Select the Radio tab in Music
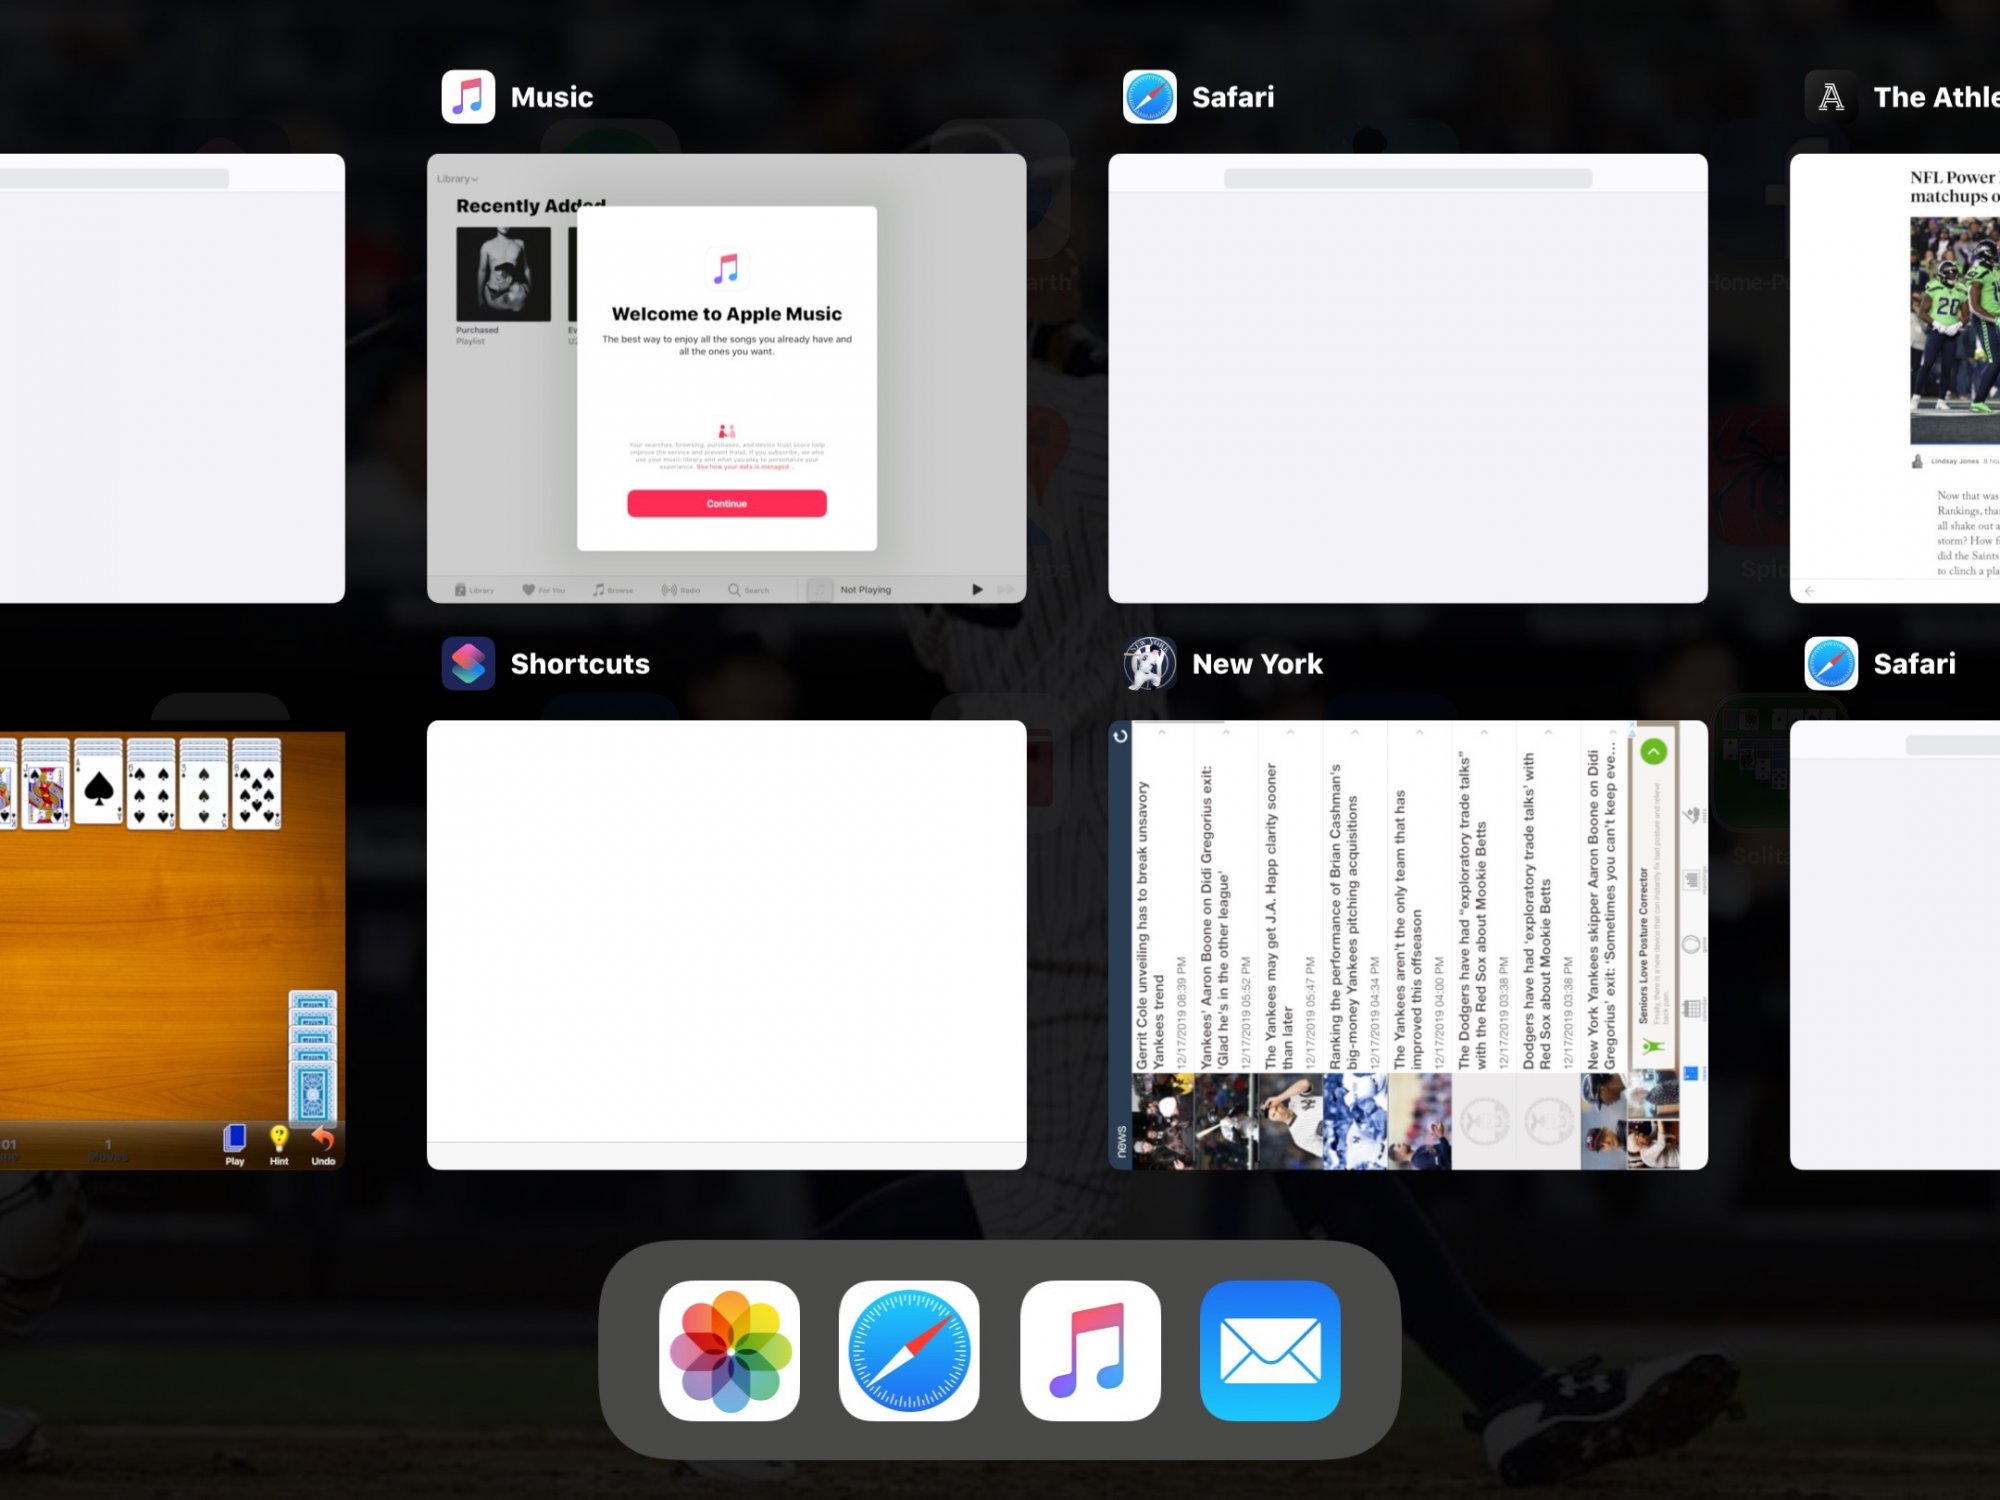This screenshot has height=1500, width=2000. click(x=681, y=590)
